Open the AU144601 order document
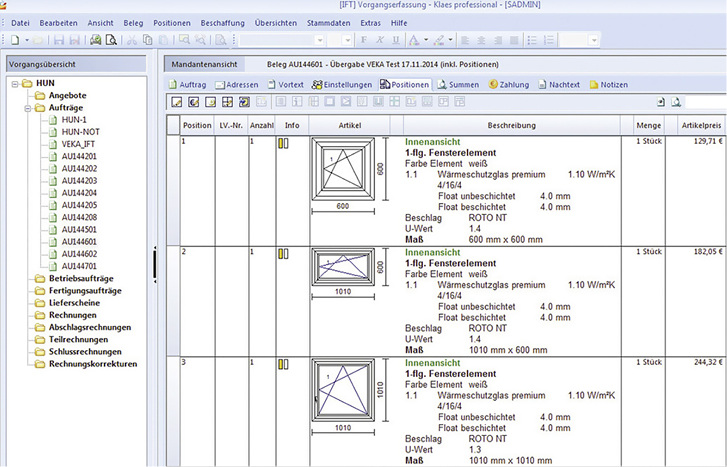727x467 pixels. pos(79,242)
